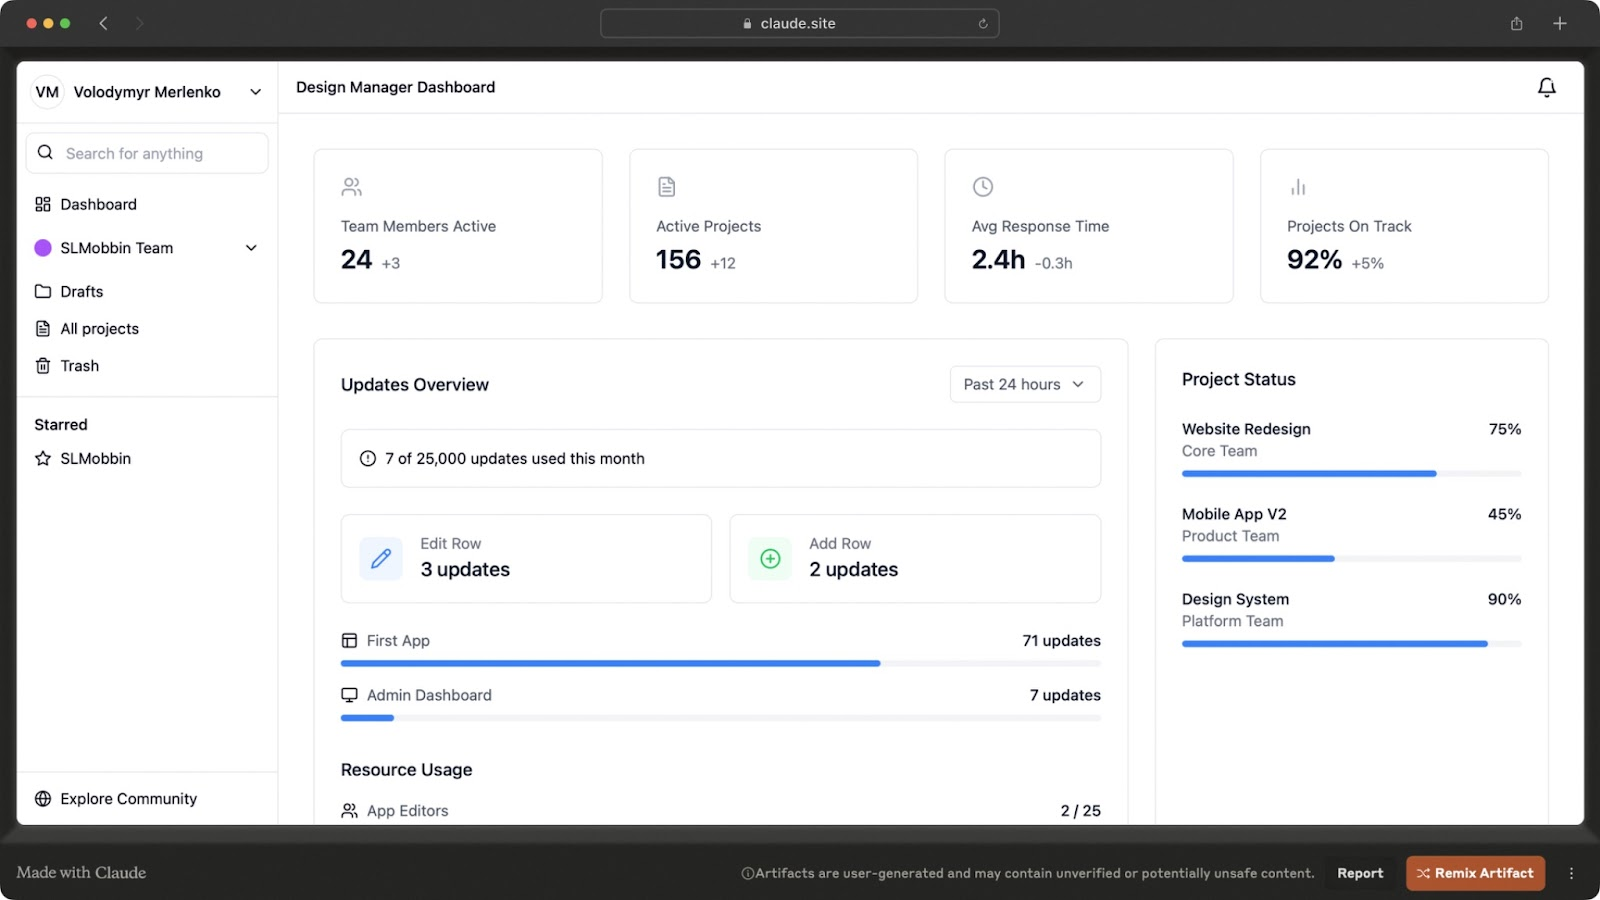Focus the Search for anything field

pos(160,154)
